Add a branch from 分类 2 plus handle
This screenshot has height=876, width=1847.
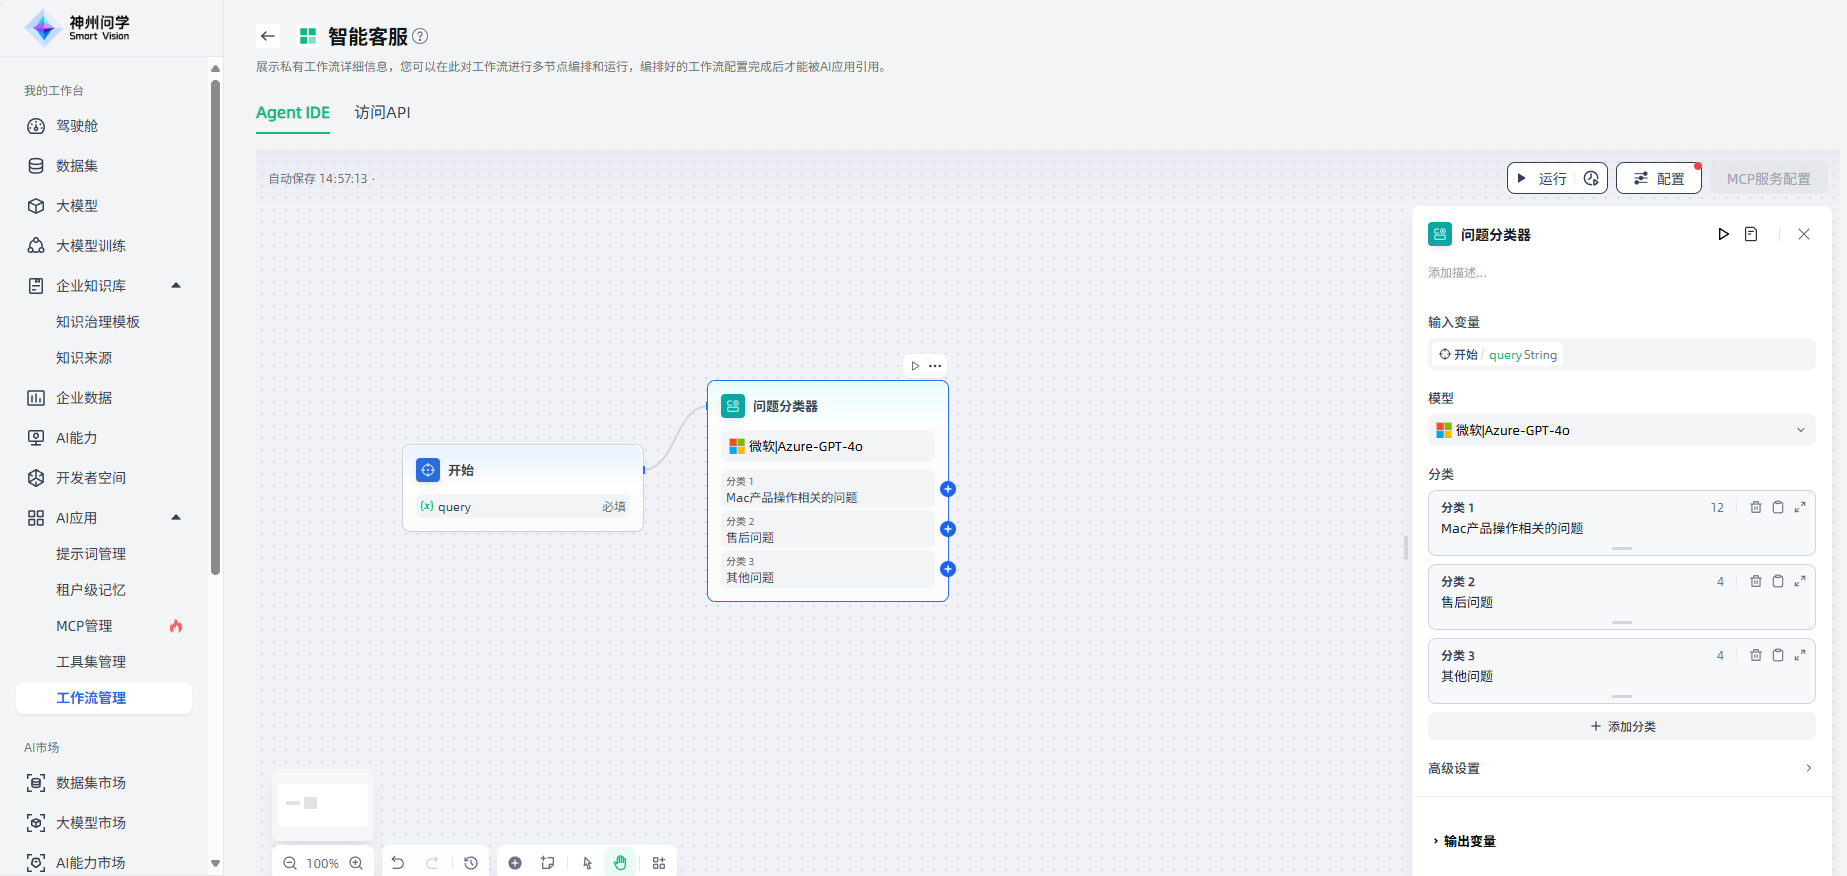pos(948,529)
